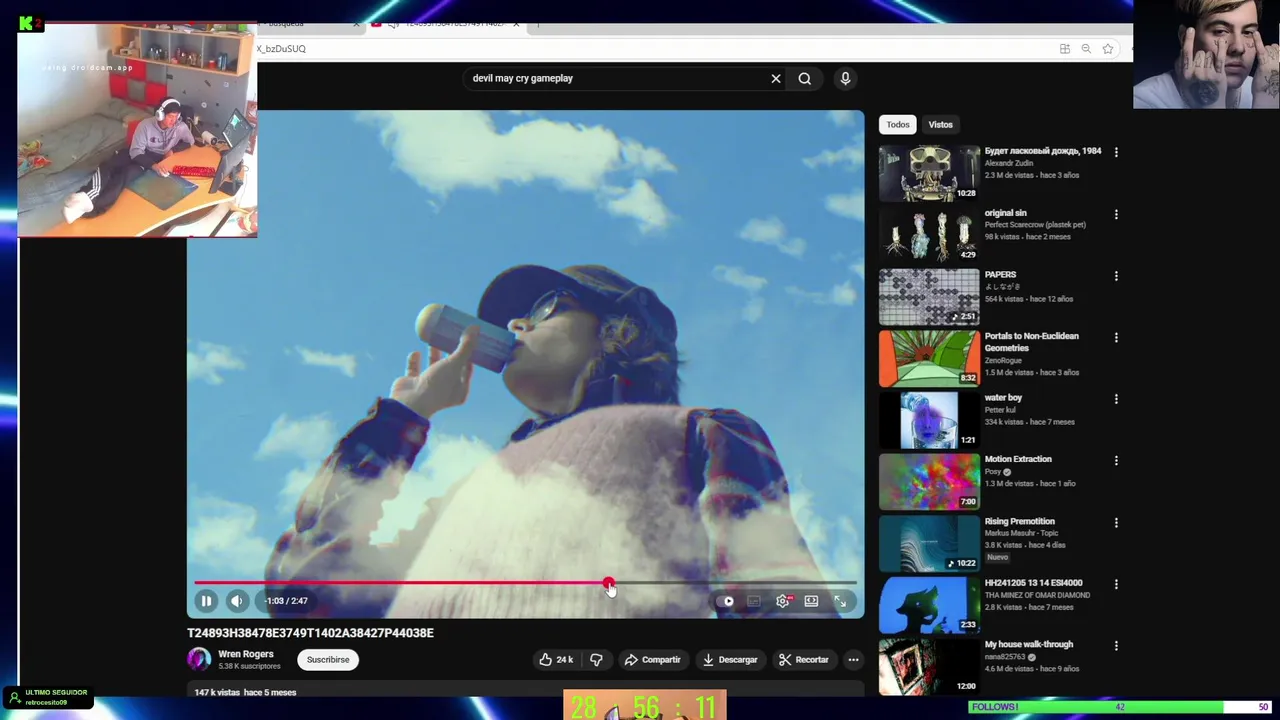Open the 'water boy' video title

1003,398
